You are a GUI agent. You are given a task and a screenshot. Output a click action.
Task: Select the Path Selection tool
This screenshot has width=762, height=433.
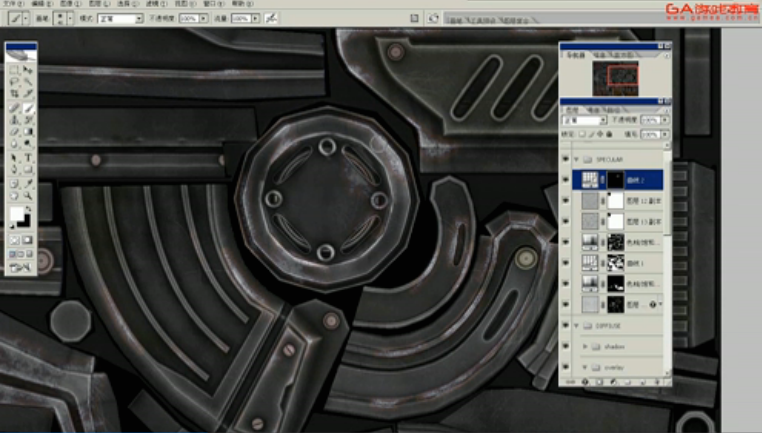(14, 158)
